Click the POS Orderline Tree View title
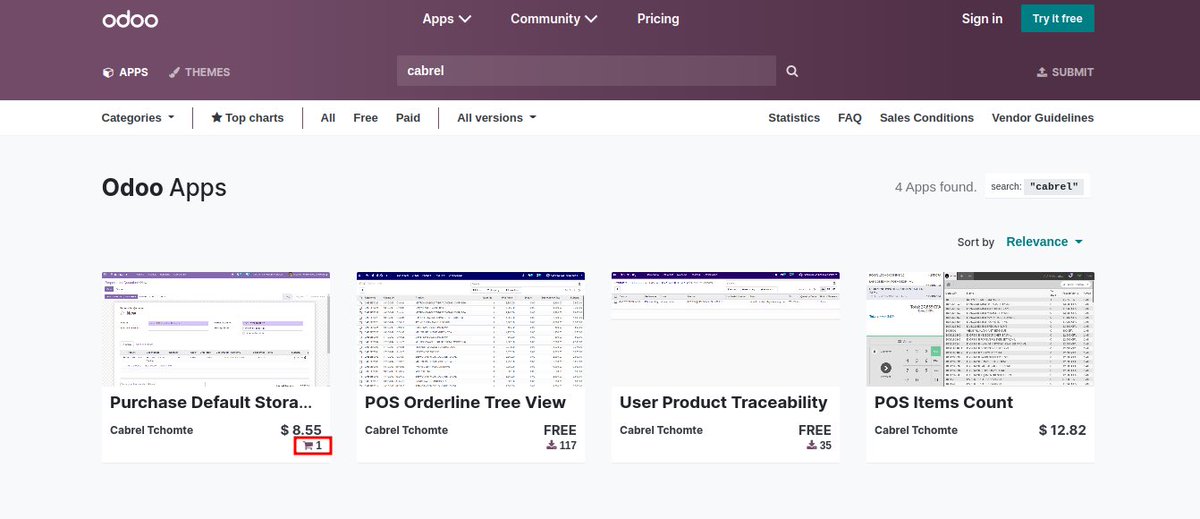Viewport: 1200px width, 519px height. (465, 403)
